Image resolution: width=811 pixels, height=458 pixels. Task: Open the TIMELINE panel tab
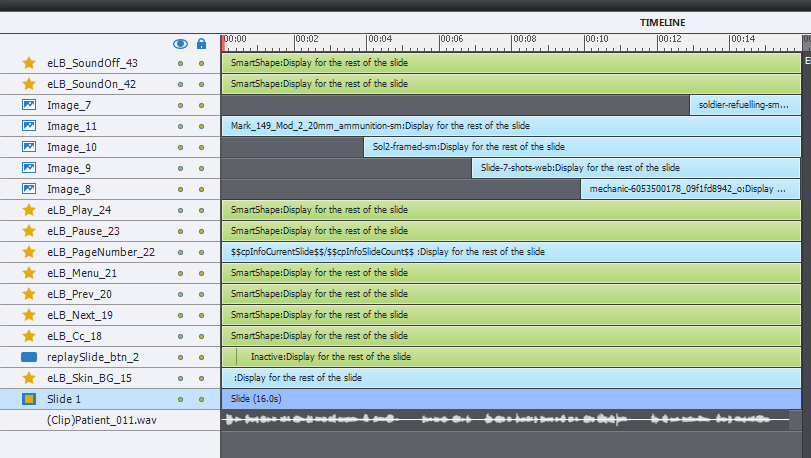click(x=663, y=22)
